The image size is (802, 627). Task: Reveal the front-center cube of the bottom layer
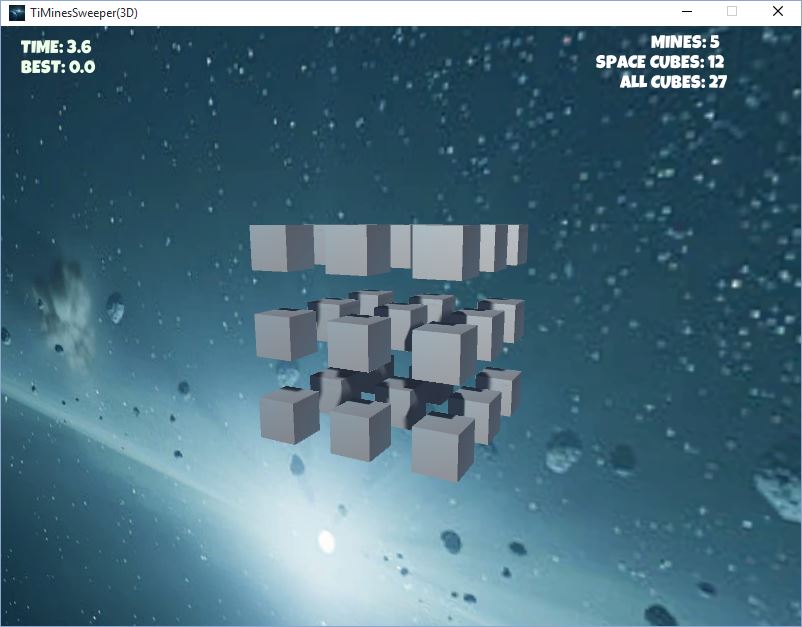(x=360, y=431)
